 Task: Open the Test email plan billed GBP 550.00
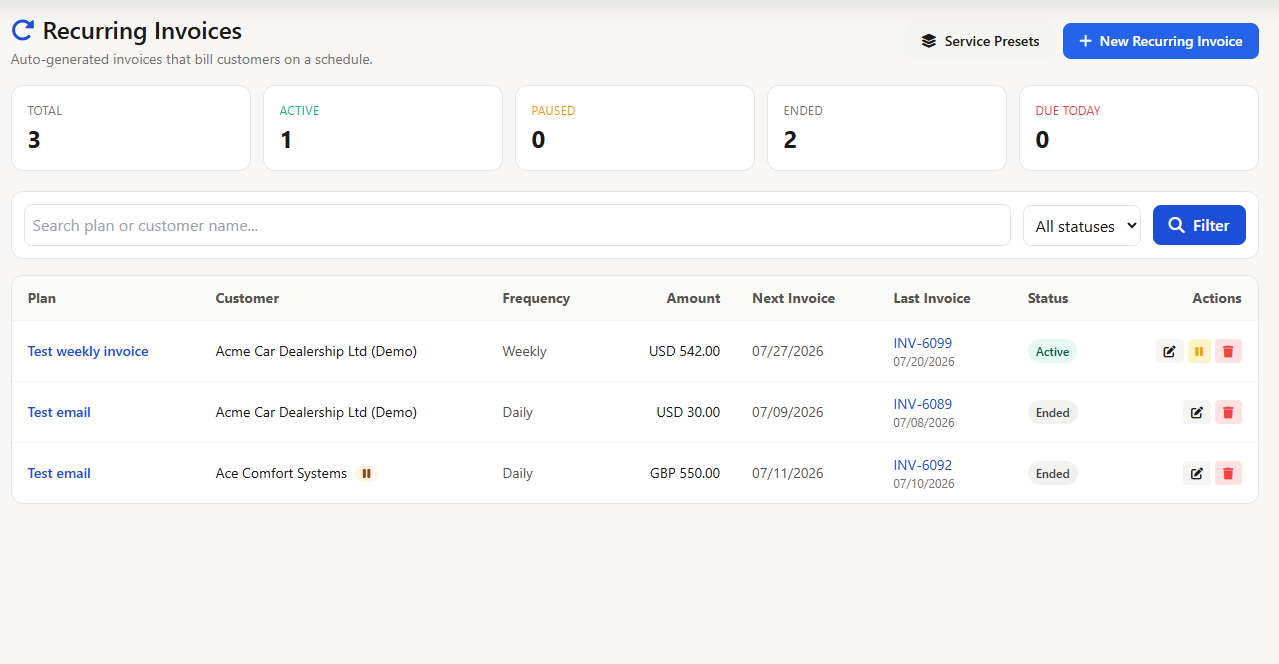(x=59, y=473)
